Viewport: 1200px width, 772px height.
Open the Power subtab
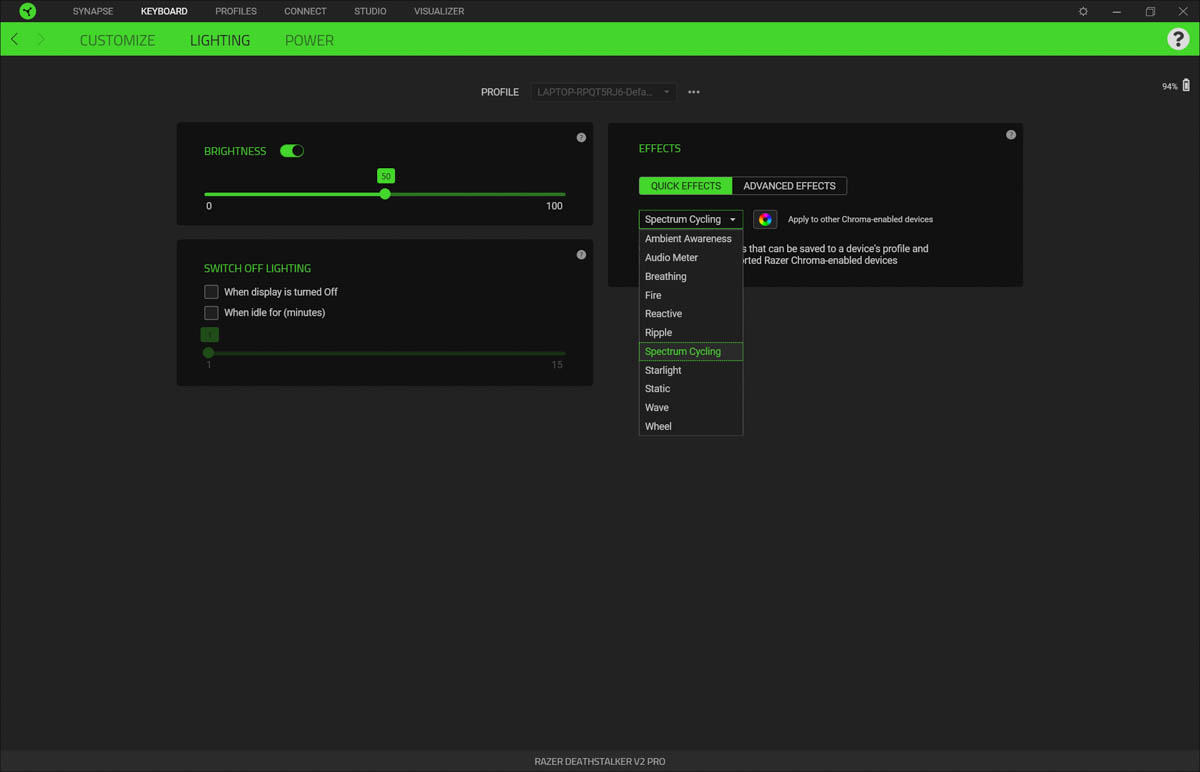click(309, 40)
